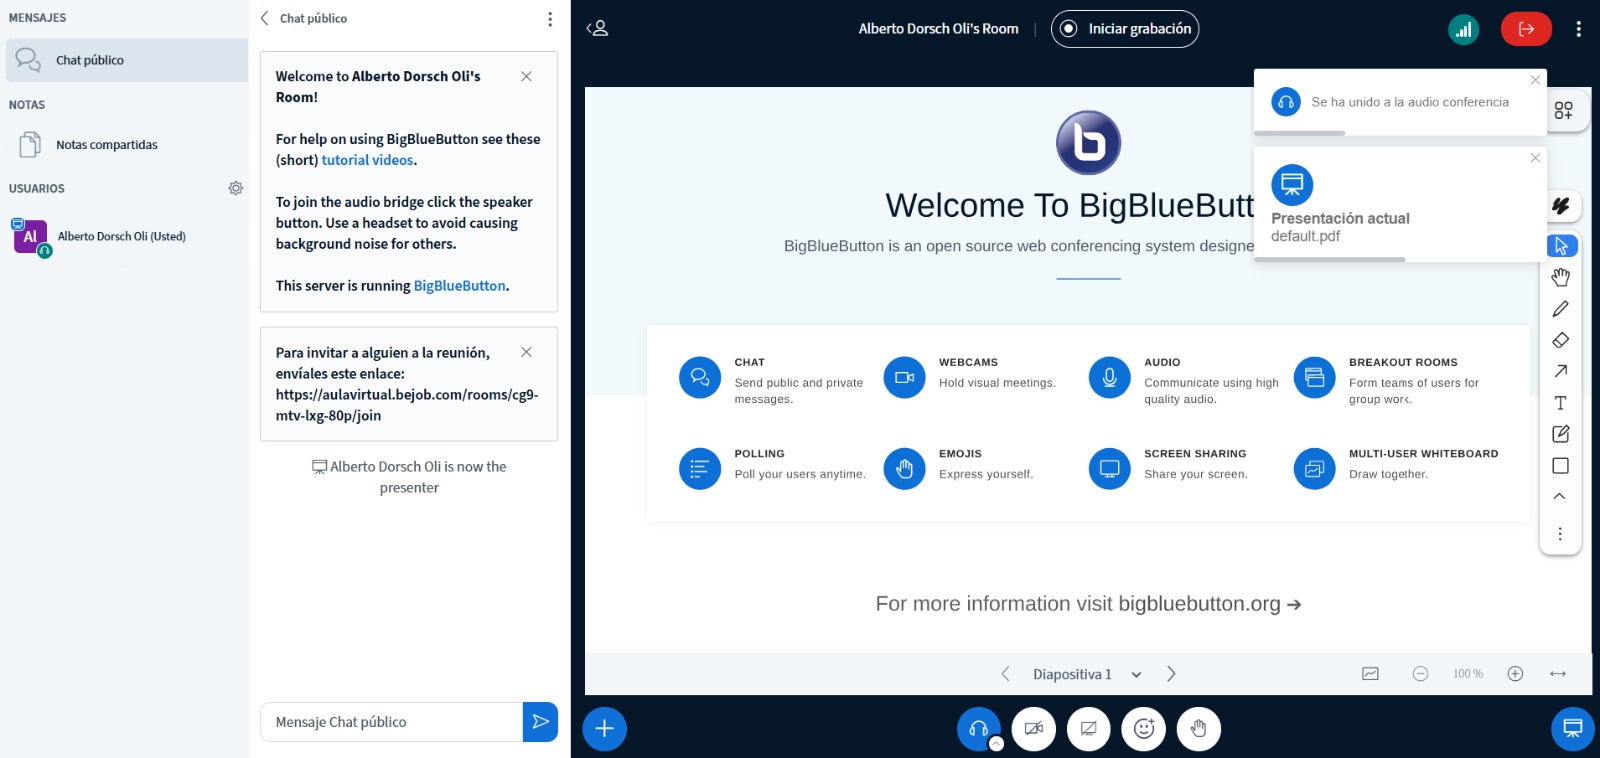Image resolution: width=1600 pixels, height=758 pixels.
Task: Open user management gear icon
Action: [x=236, y=188]
